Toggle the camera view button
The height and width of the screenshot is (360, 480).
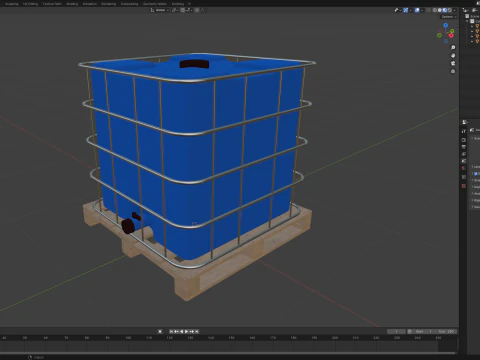[x=453, y=63]
